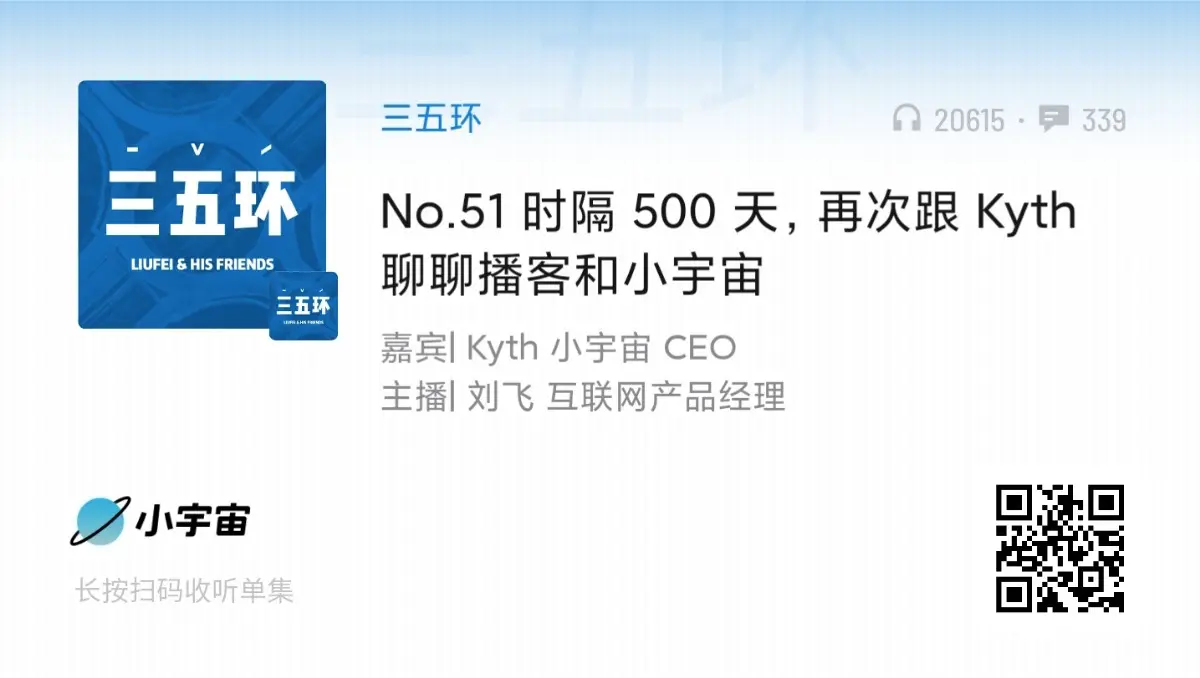Image resolution: width=1200 pixels, height=678 pixels.
Task: Open the 339 comments count
Action: click(x=1104, y=121)
